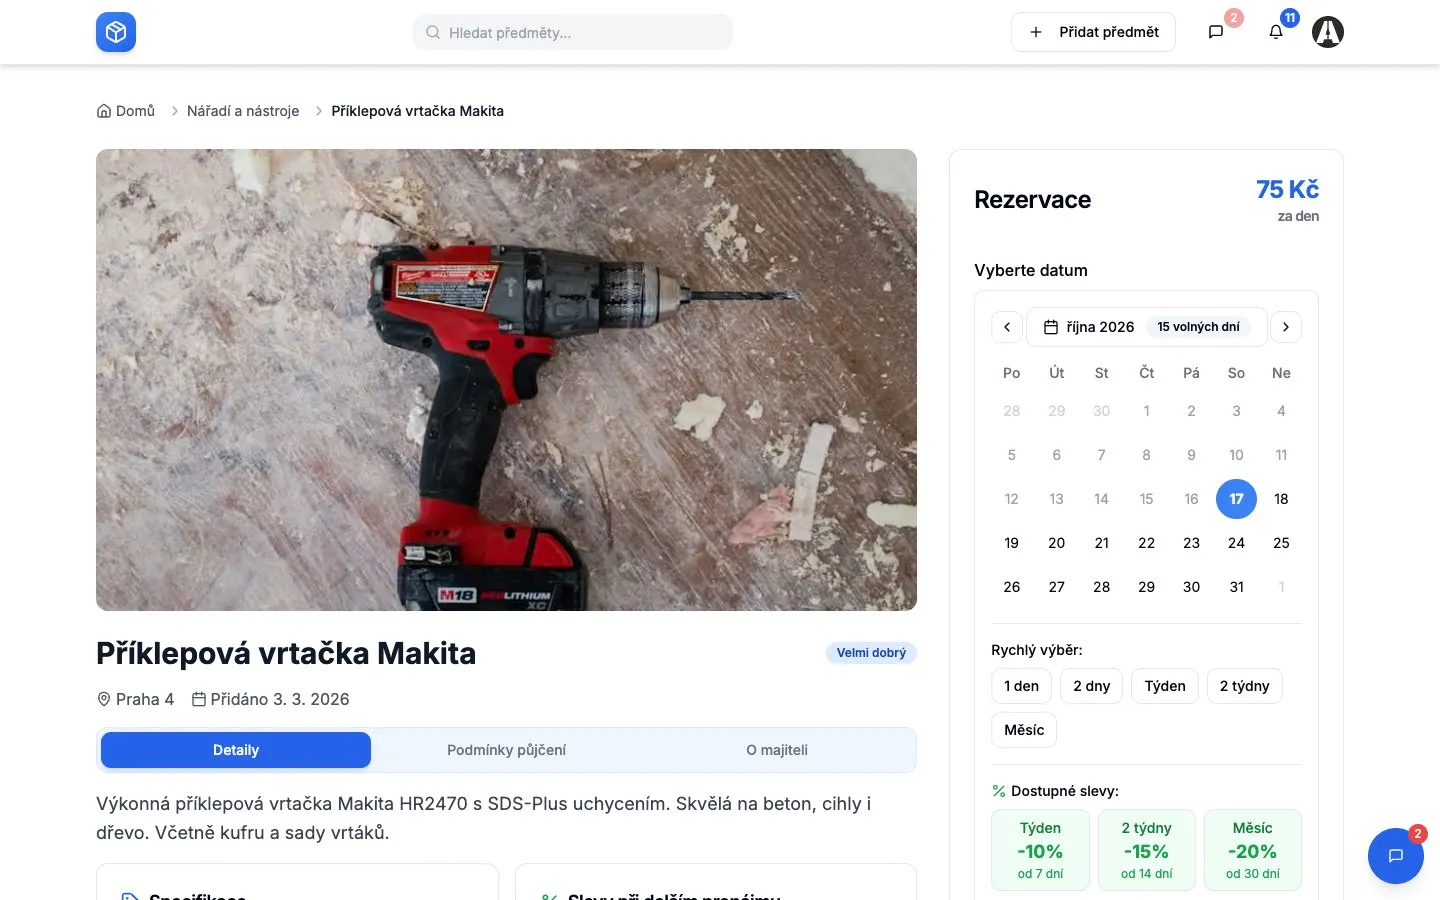The width and height of the screenshot is (1440, 900).
Task: Click the cube logo icon in header
Action: [x=116, y=32]
